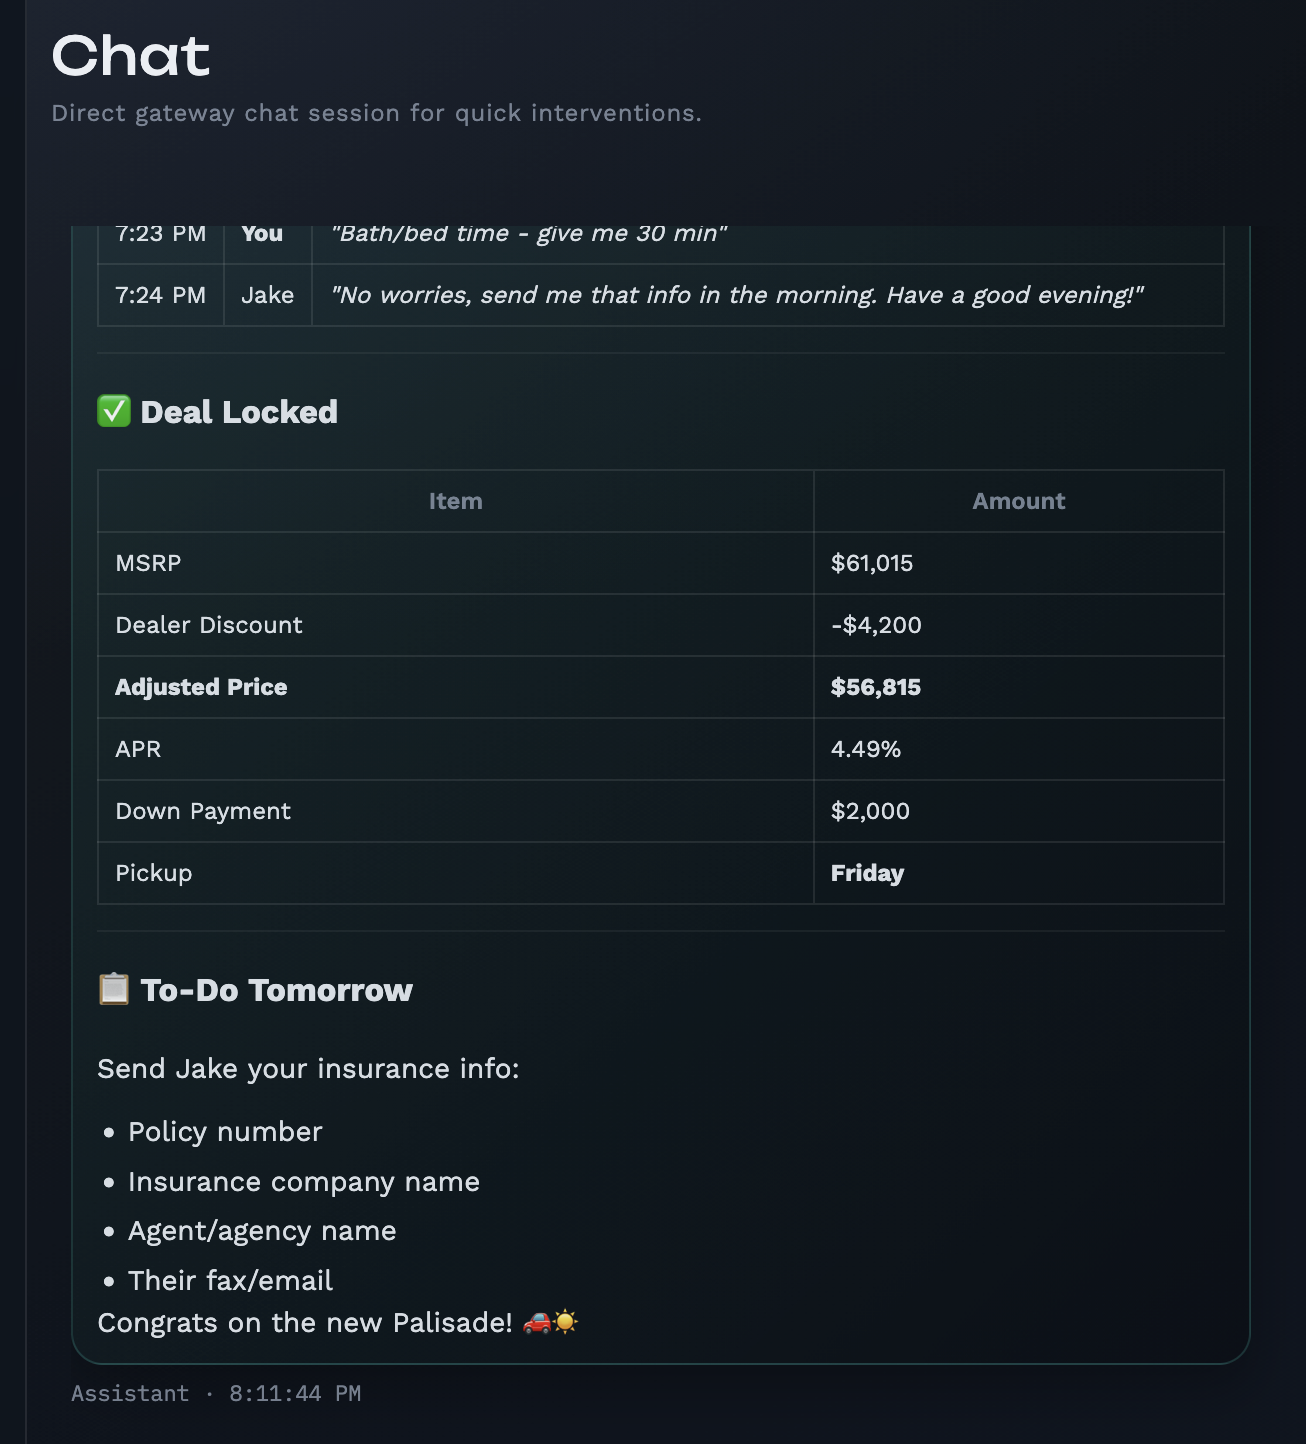Click the Amount column header

(x=1019, y=501)
